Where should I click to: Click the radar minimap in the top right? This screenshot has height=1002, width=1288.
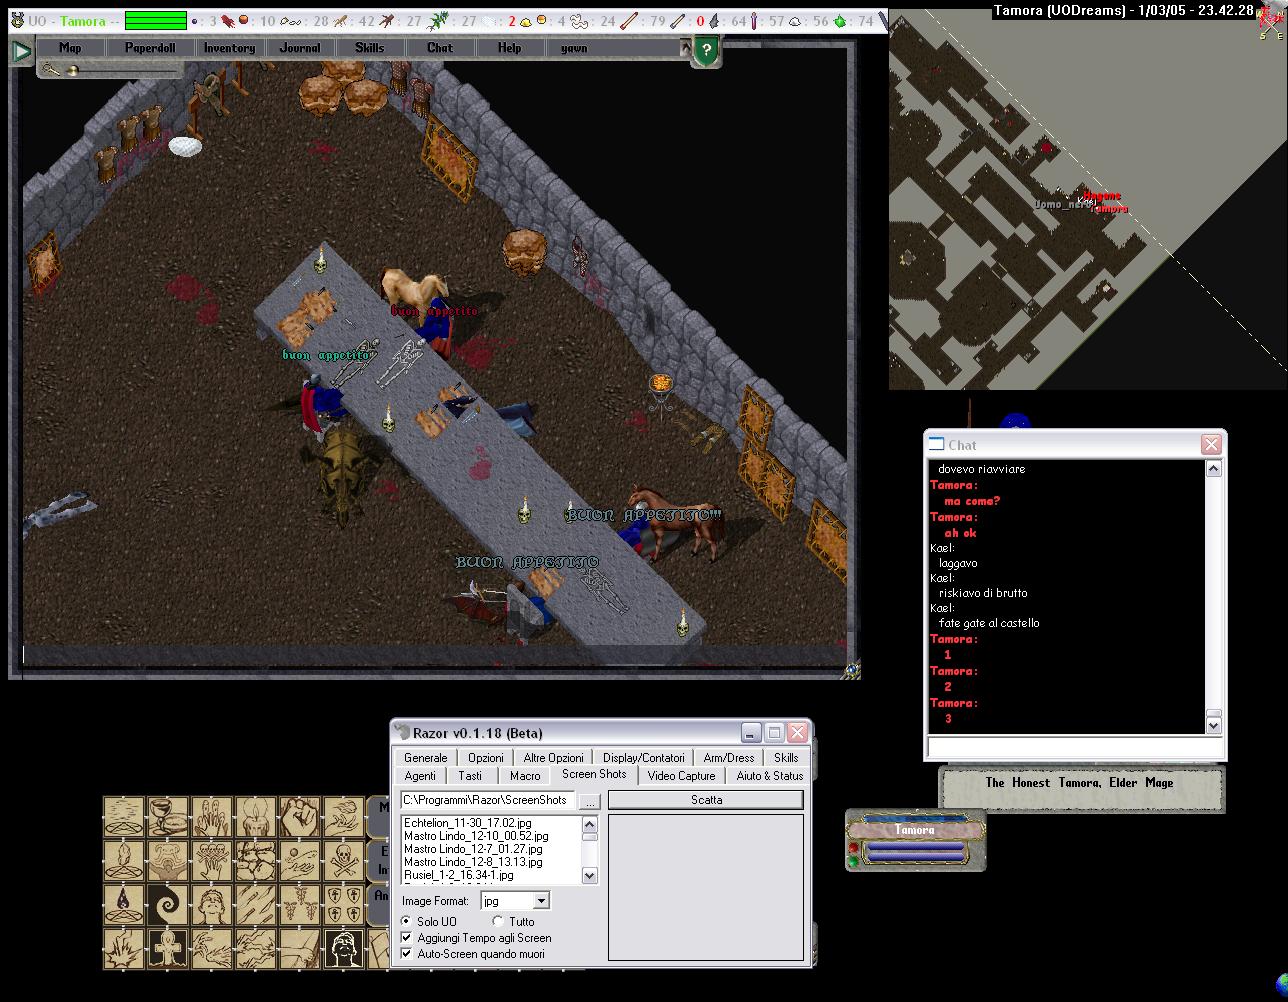pyautogui.click(x=1087, y=200)
